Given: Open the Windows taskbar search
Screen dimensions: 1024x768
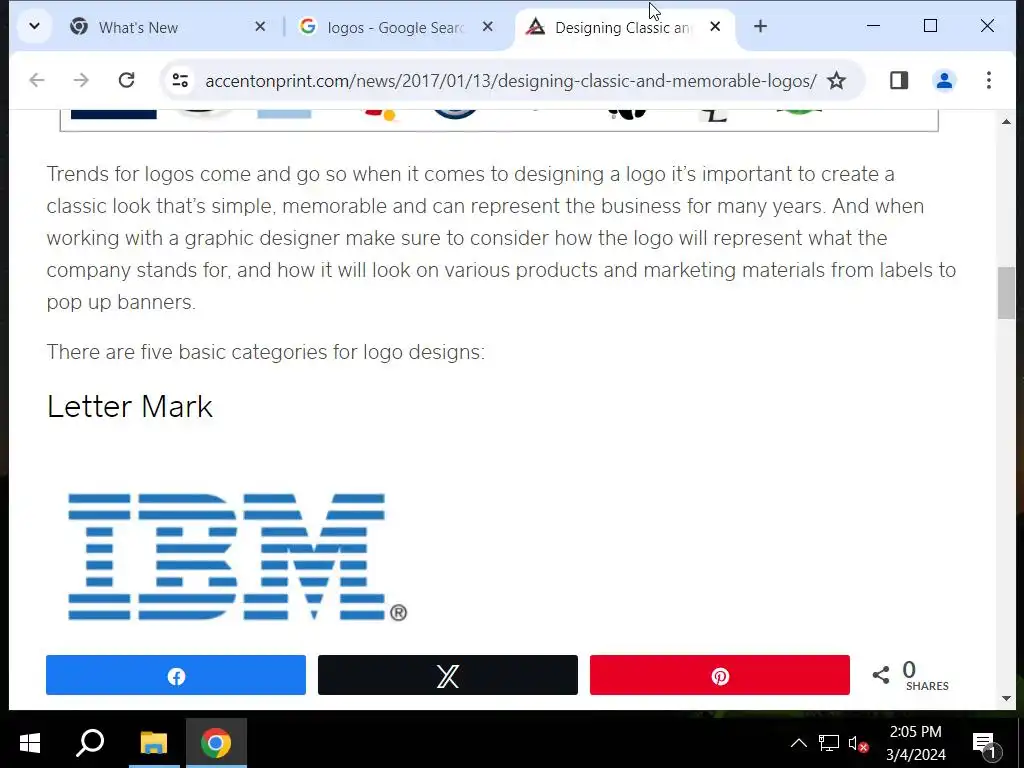Looking at the screenshot, I should pos(90,743).
